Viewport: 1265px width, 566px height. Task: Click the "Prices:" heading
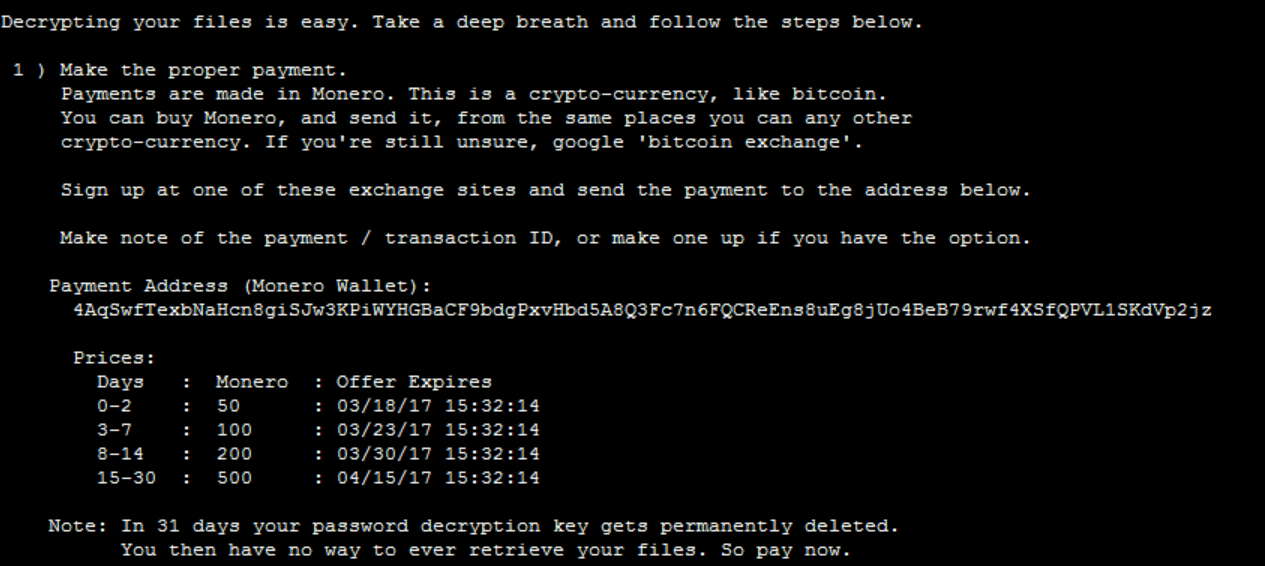[x=114, y=358]
